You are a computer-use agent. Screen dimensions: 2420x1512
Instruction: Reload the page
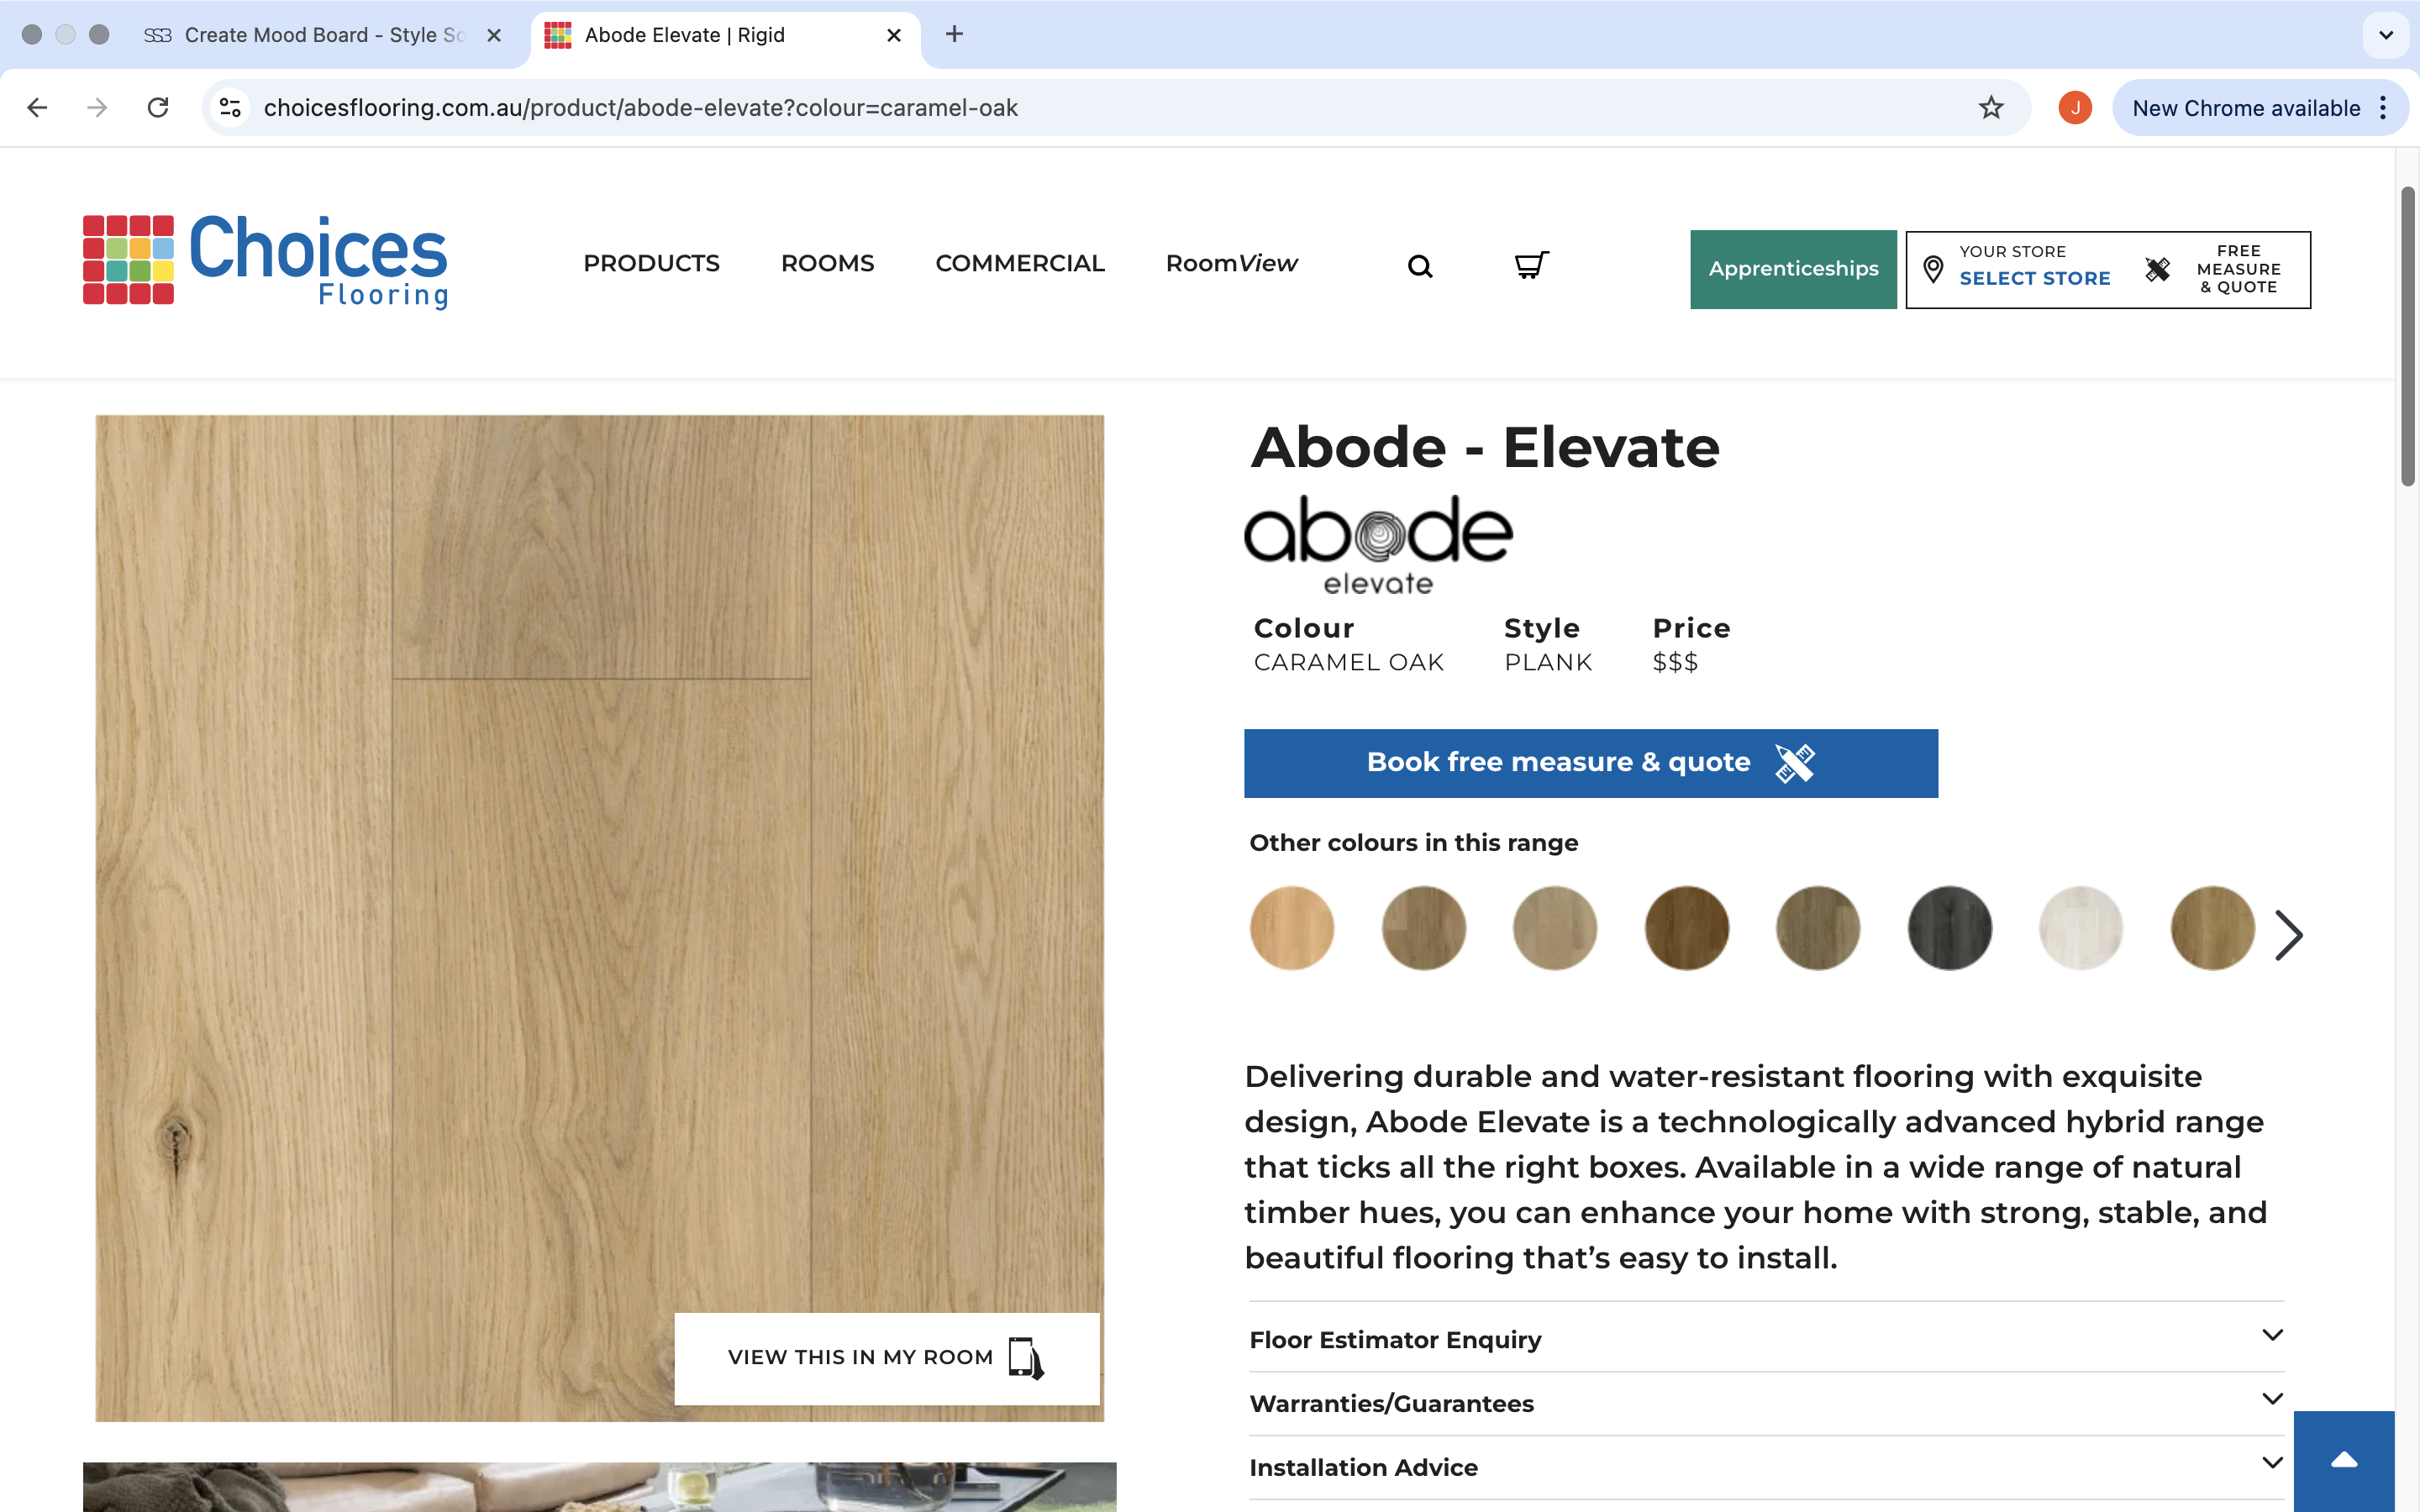(x=158, y=107)
